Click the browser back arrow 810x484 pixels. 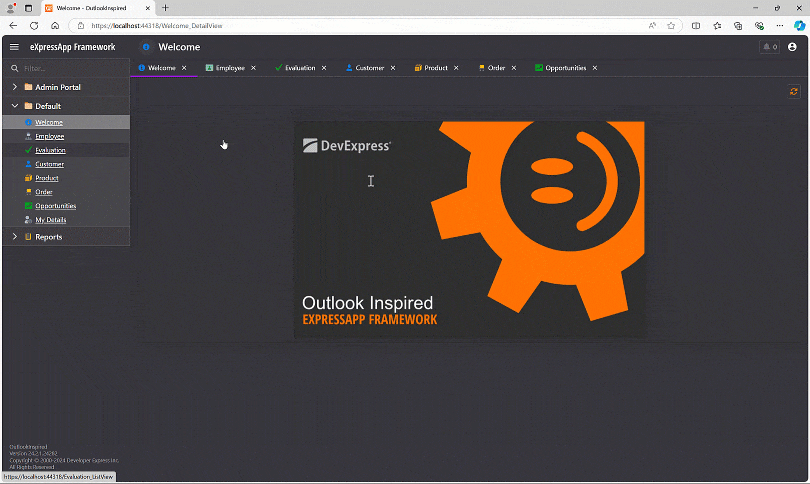coord(13,25)
